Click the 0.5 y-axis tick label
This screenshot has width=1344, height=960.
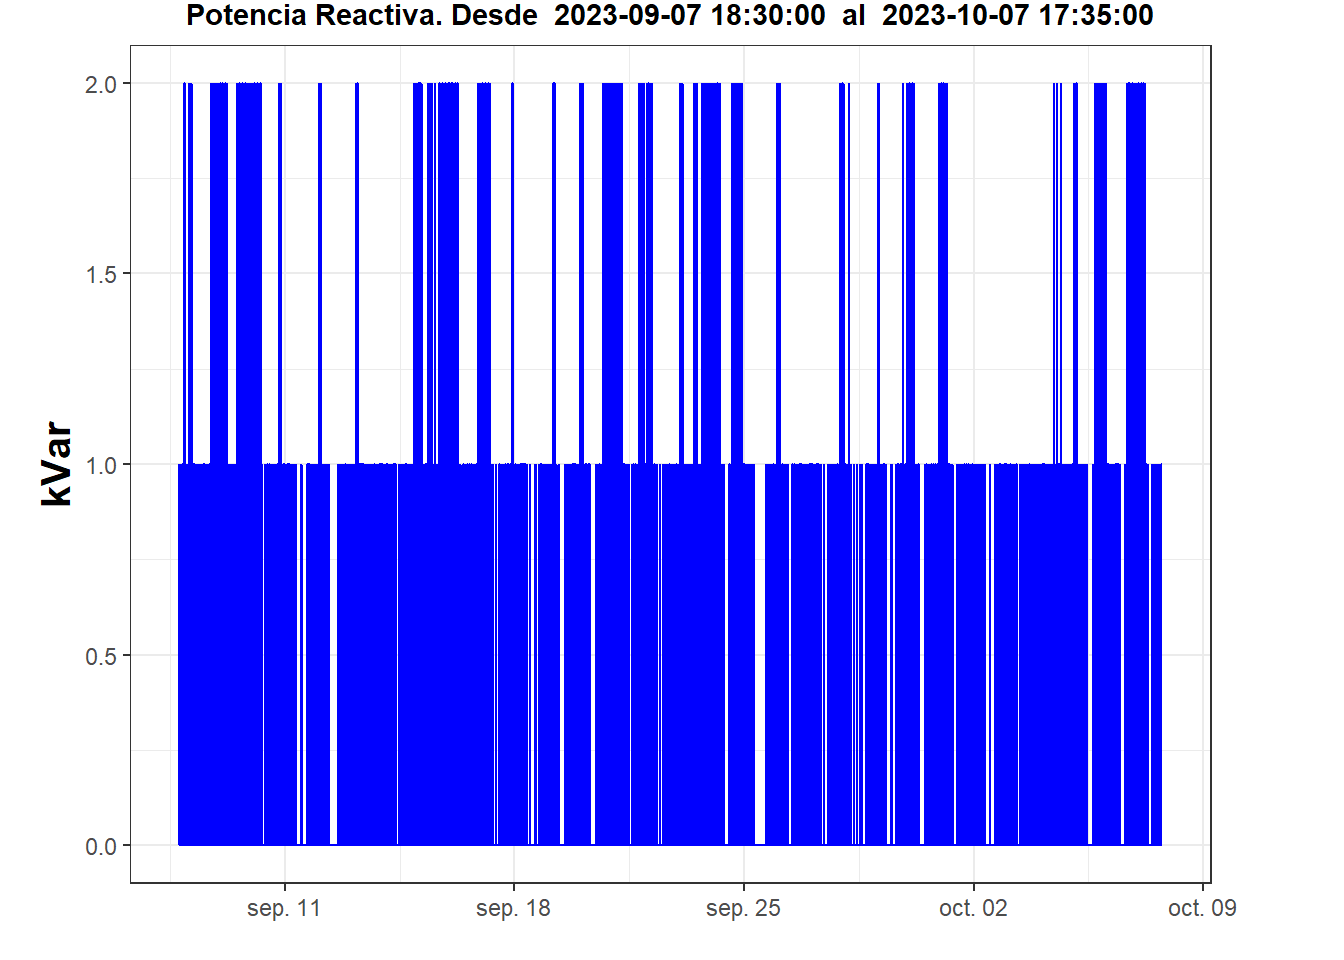pyautogui.click(x=101, y=656)
